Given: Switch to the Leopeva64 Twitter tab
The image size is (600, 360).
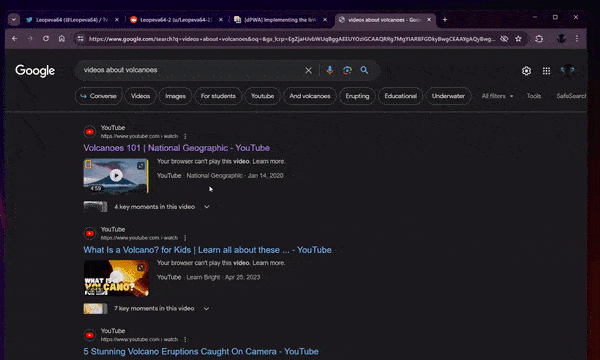Looking at the screenshot, I should click(x=72, y=20).
